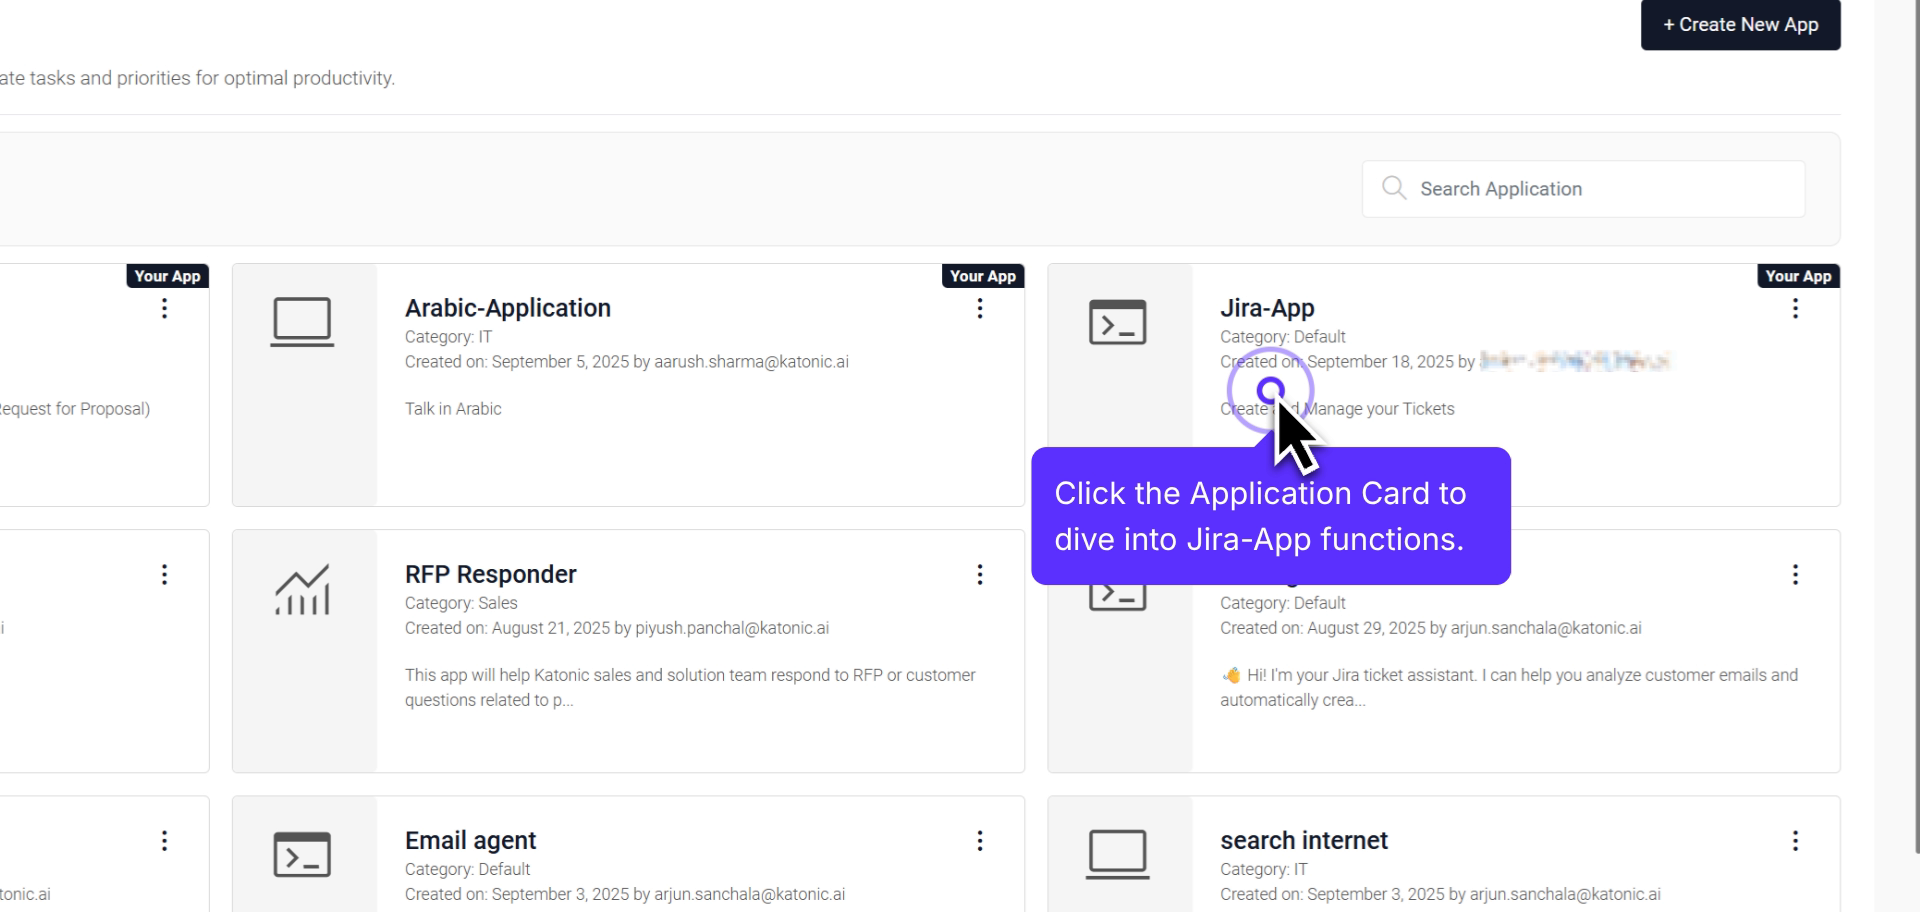
Task: Click the Your App badge on Arabic-Application
Action: coord(983,276)
